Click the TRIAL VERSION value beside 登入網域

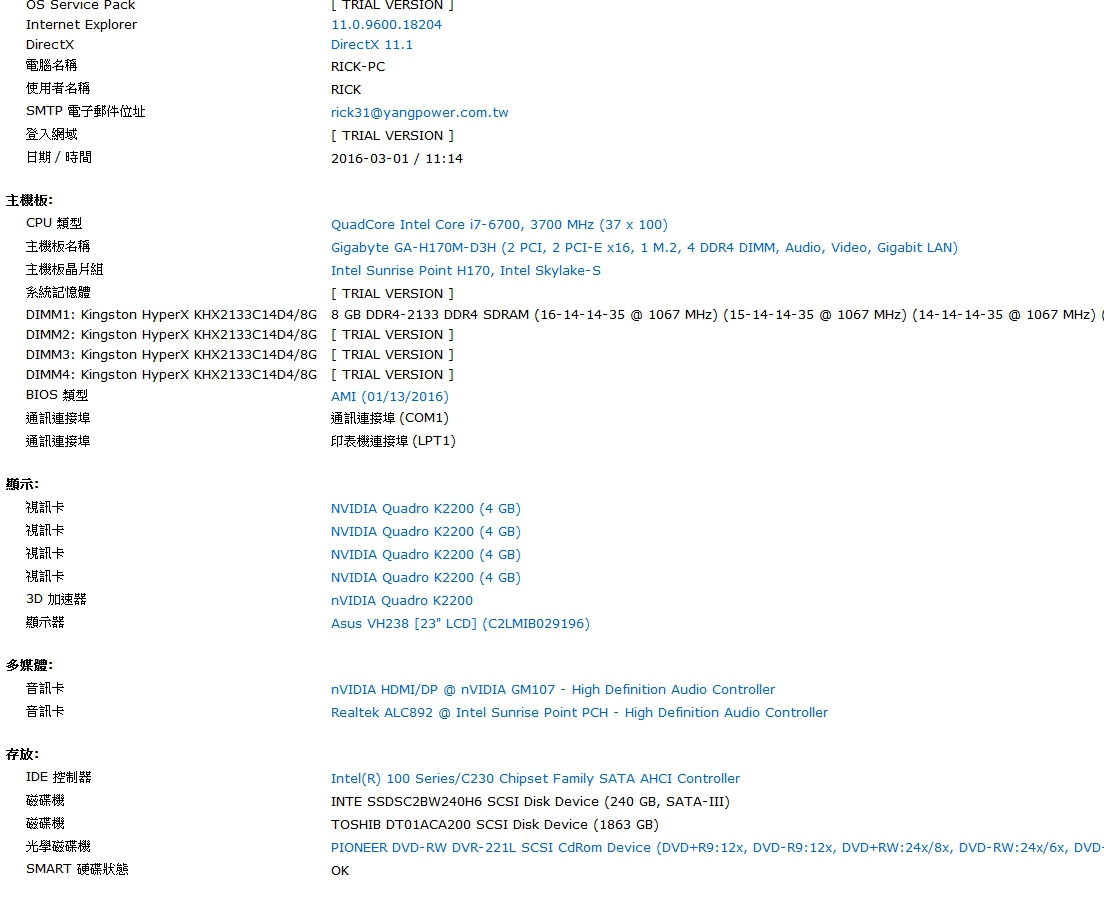[x=392, y=135]
